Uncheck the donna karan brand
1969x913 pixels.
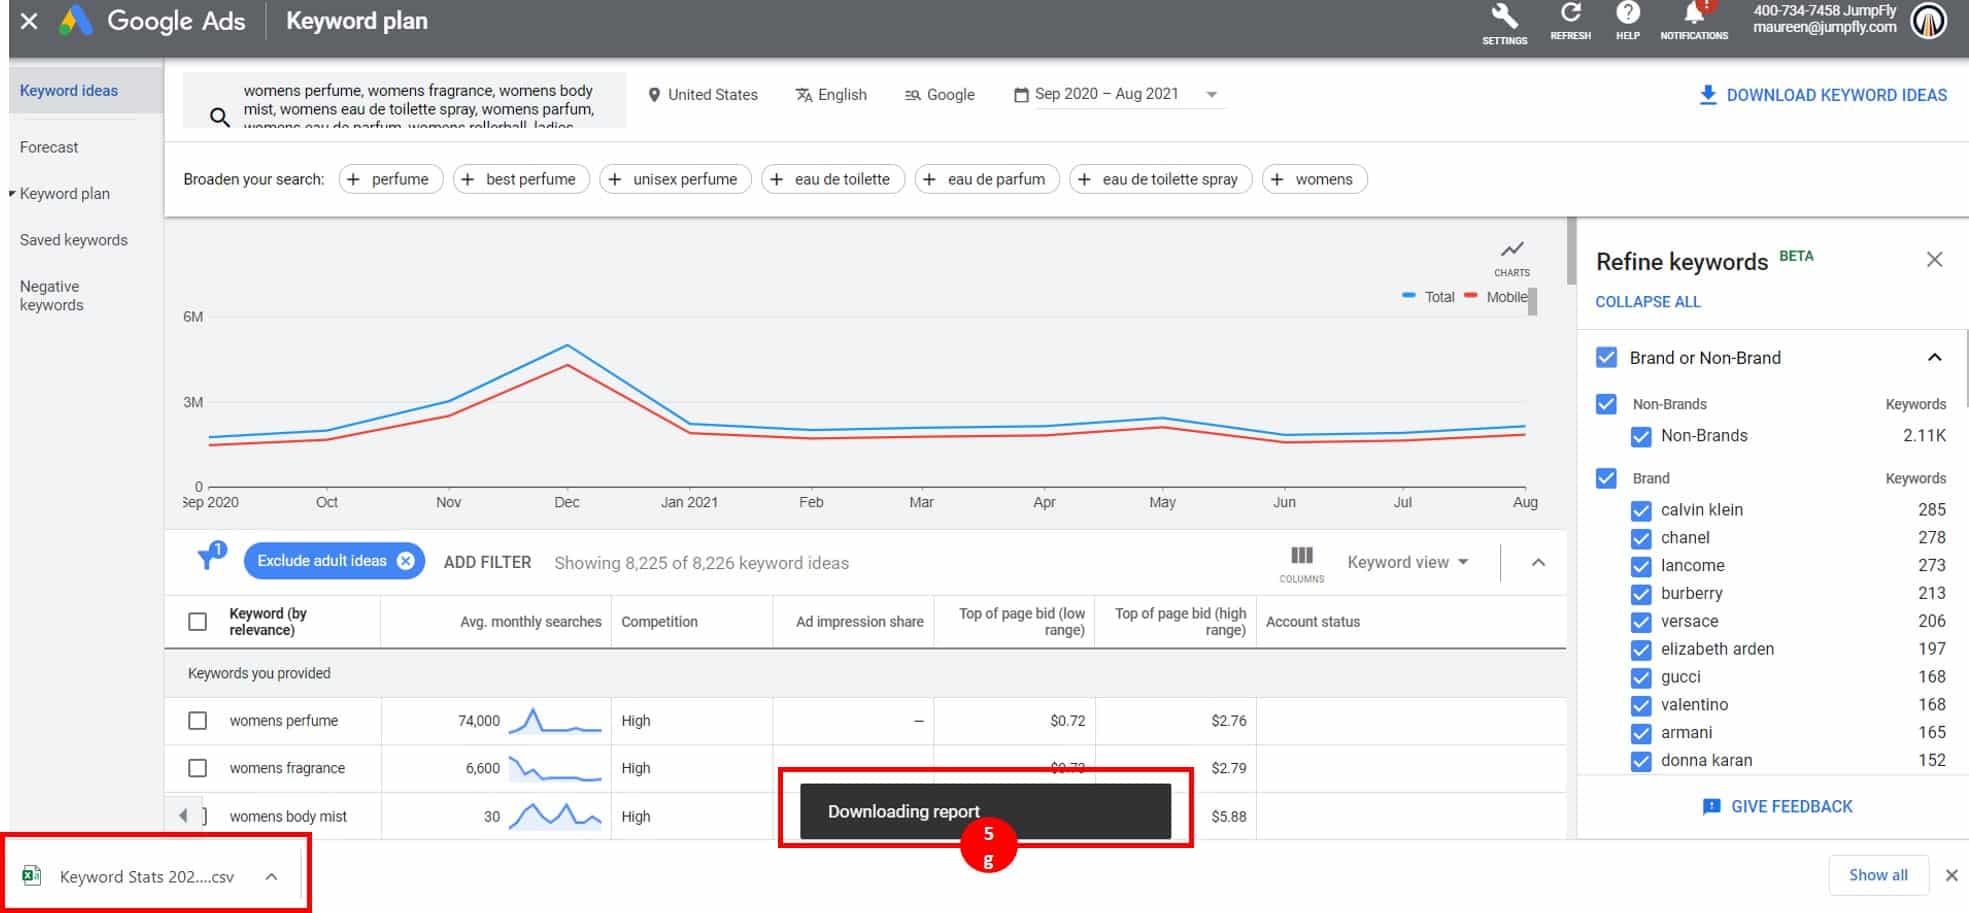(x=1641, y=761)
